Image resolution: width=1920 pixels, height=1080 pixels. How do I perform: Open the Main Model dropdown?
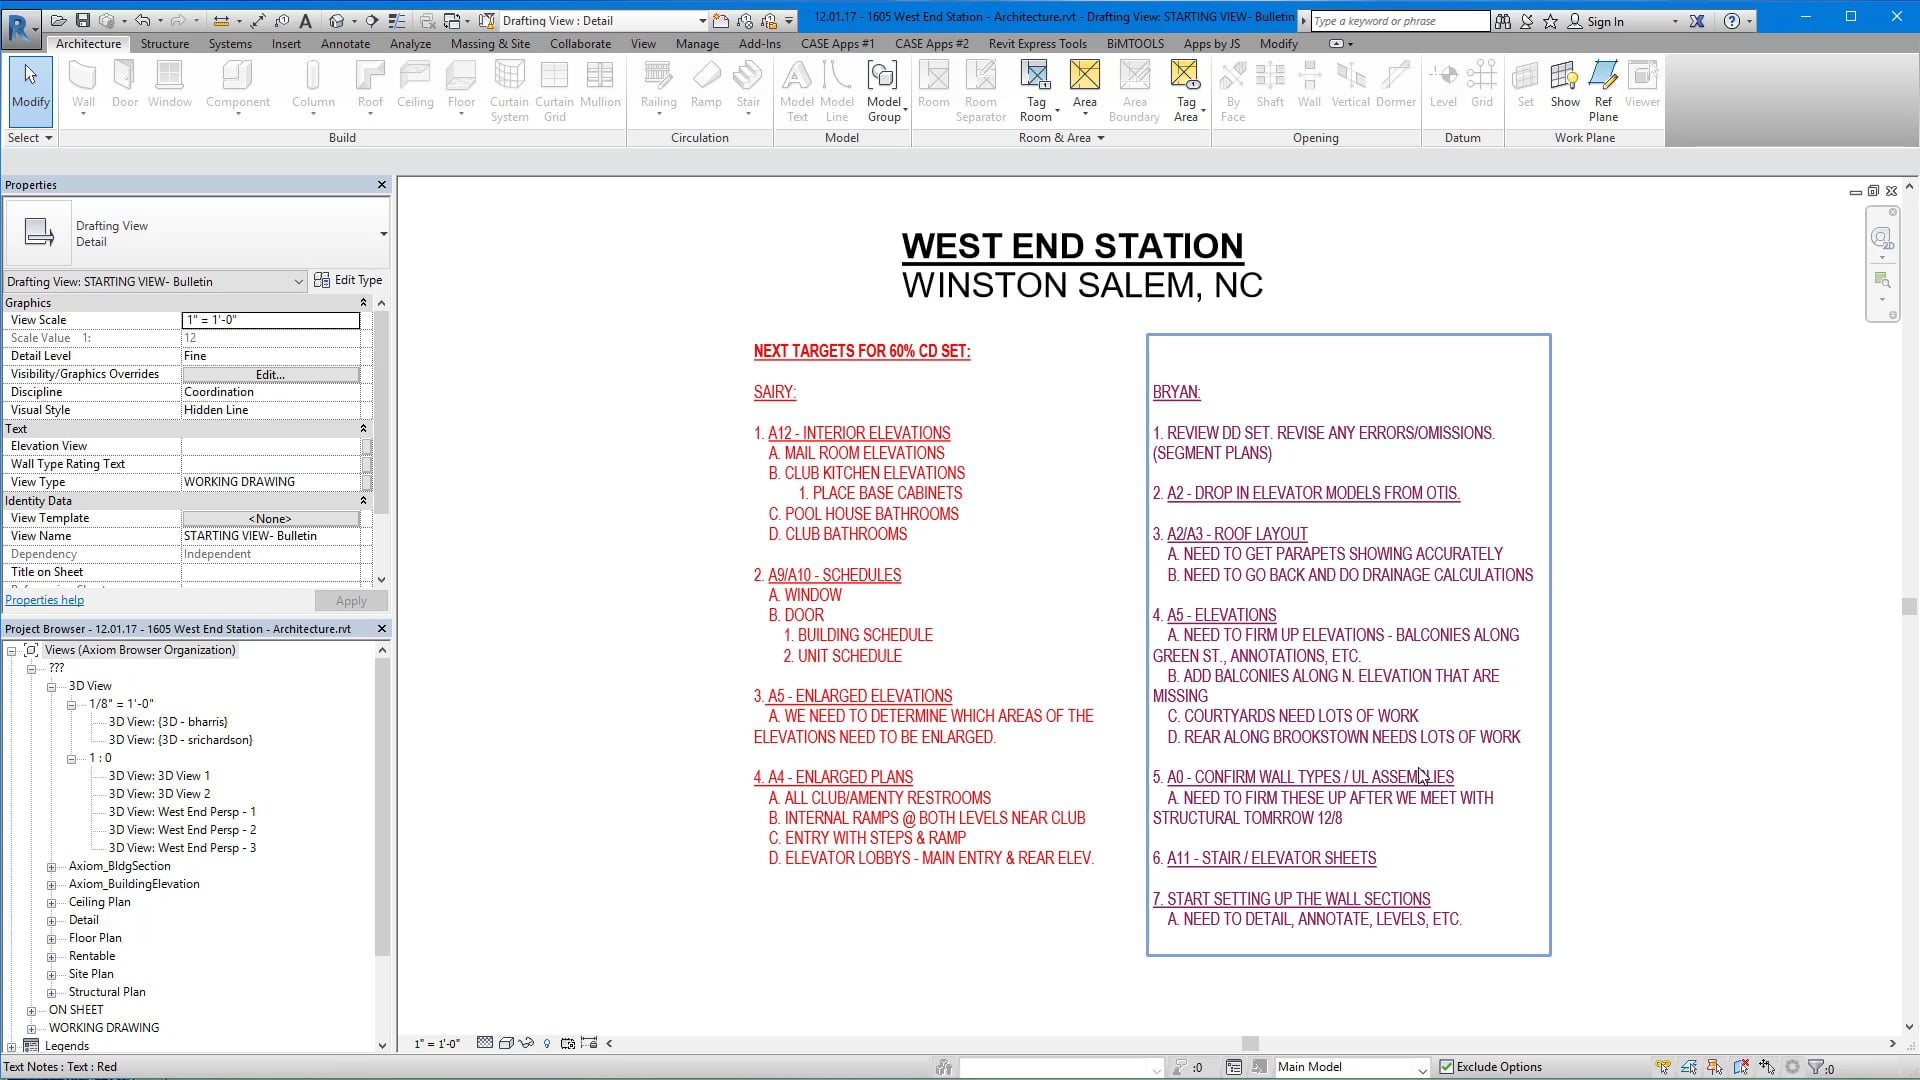(x=1422, y=1068)
